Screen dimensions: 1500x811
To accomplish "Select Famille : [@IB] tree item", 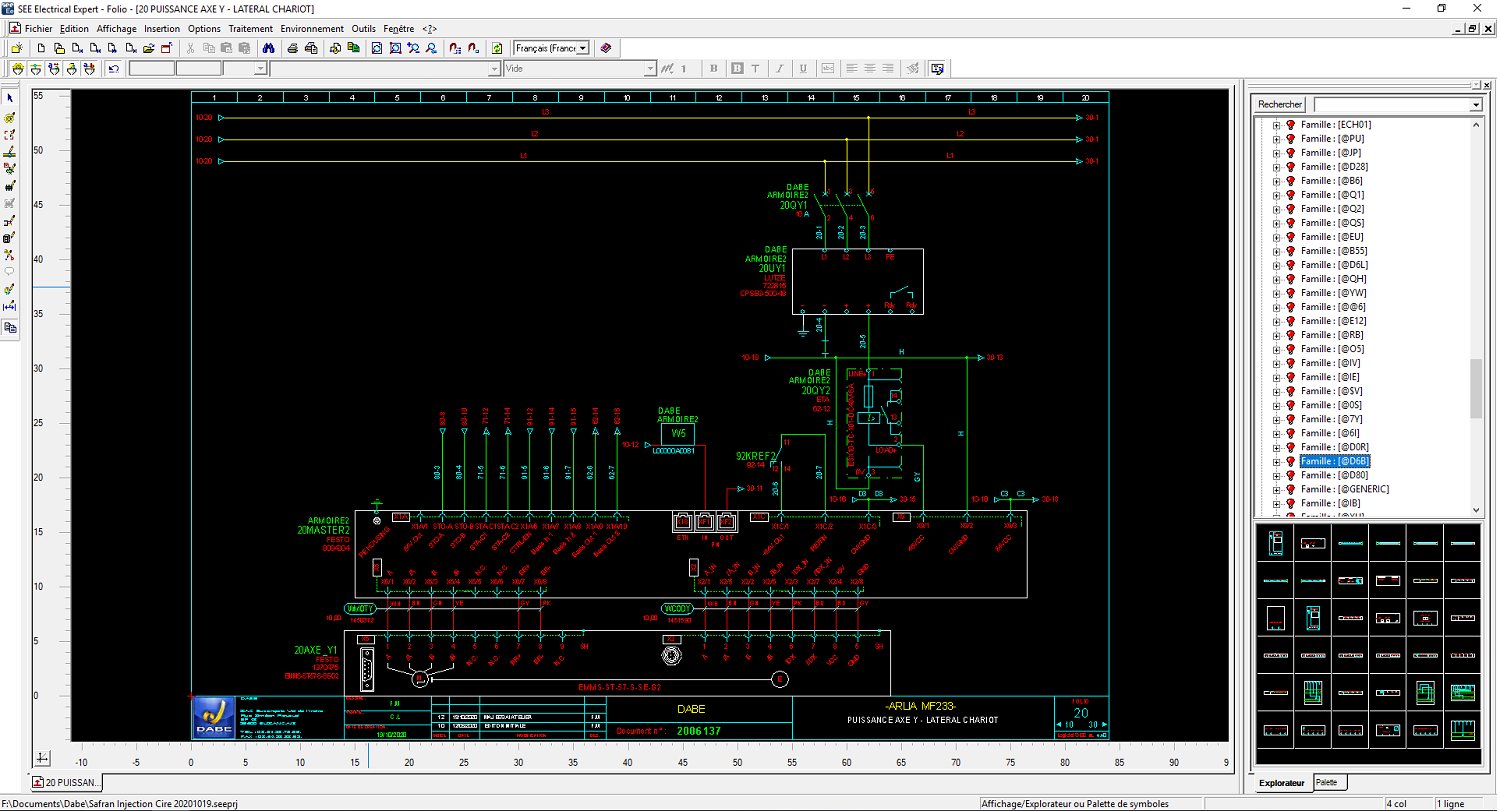I will click(1330, 503).
